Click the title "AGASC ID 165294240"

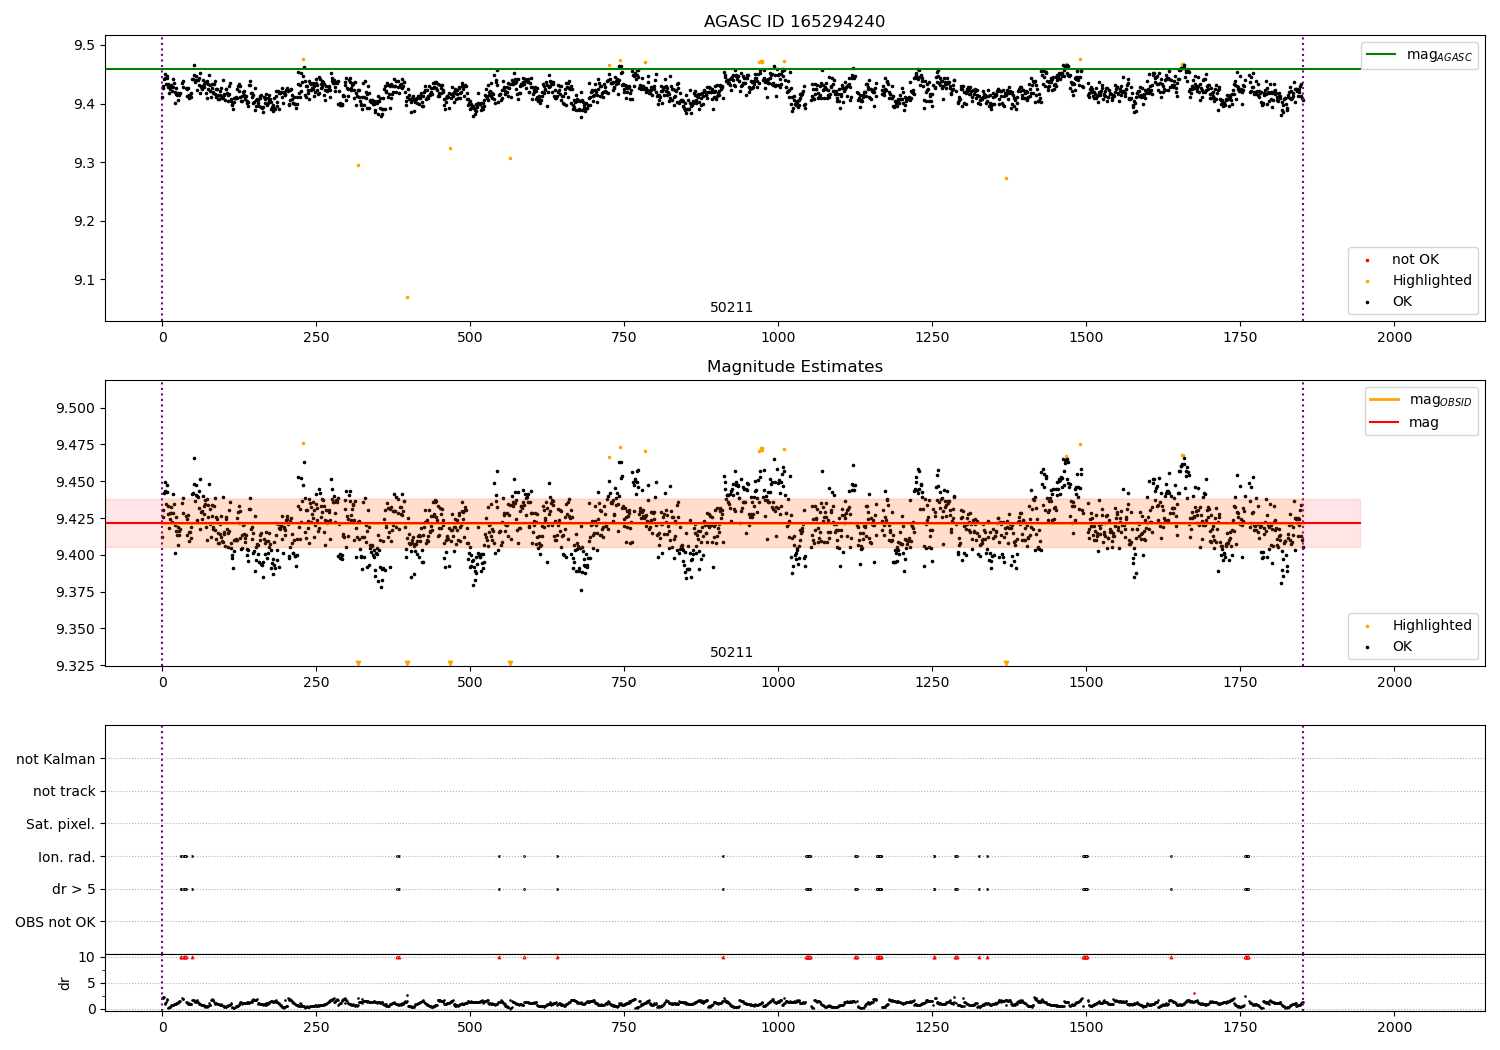pos(794,22)
